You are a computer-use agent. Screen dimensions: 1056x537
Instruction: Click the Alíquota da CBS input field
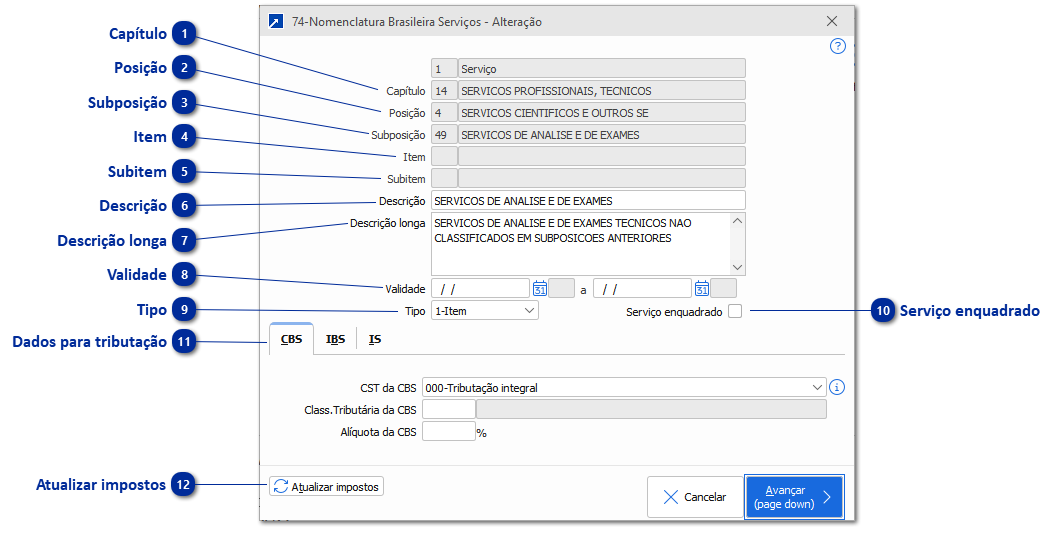point(448,432)
